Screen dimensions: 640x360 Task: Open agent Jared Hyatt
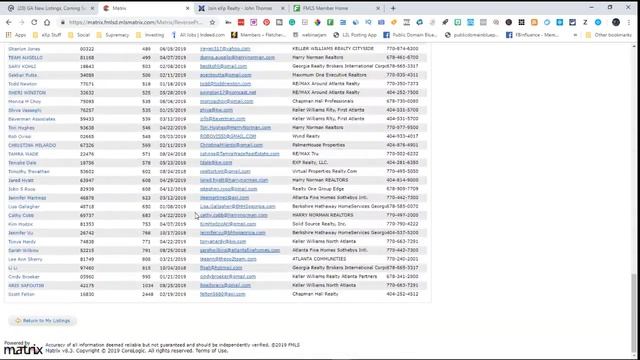tap(21, 180)
